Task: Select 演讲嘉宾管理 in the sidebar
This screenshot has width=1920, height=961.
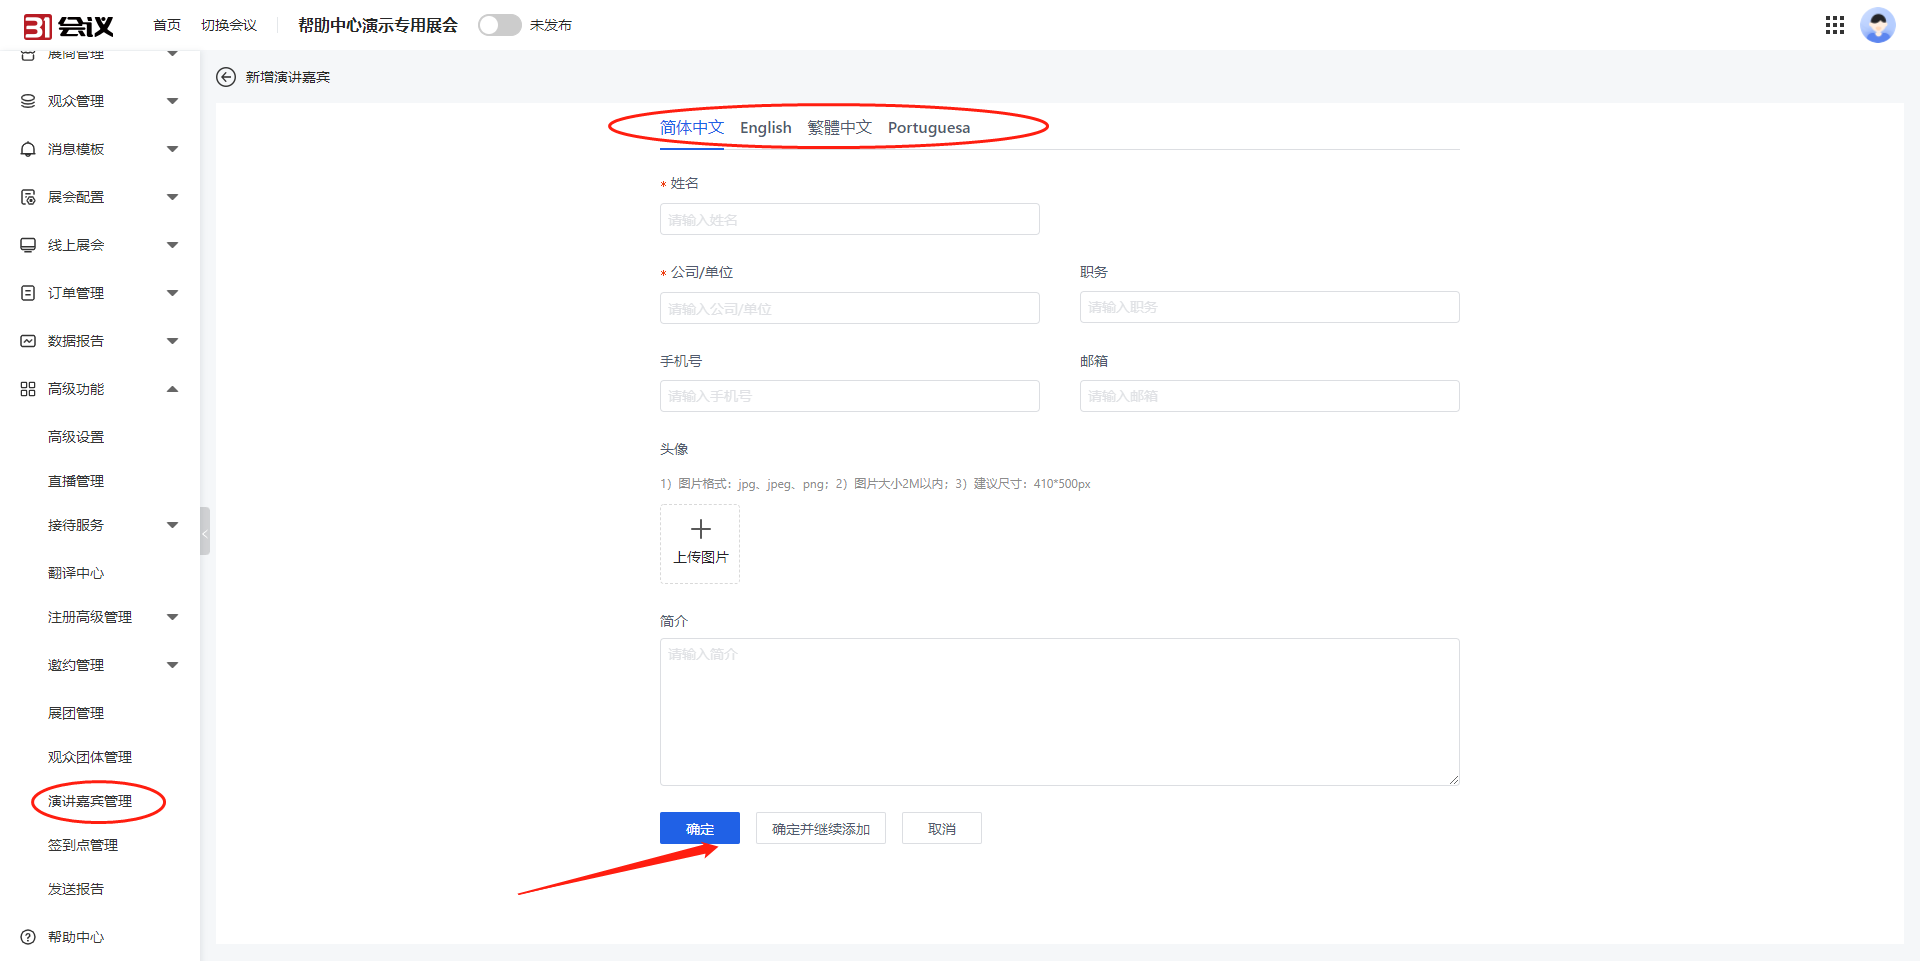Action: (90, 801)
